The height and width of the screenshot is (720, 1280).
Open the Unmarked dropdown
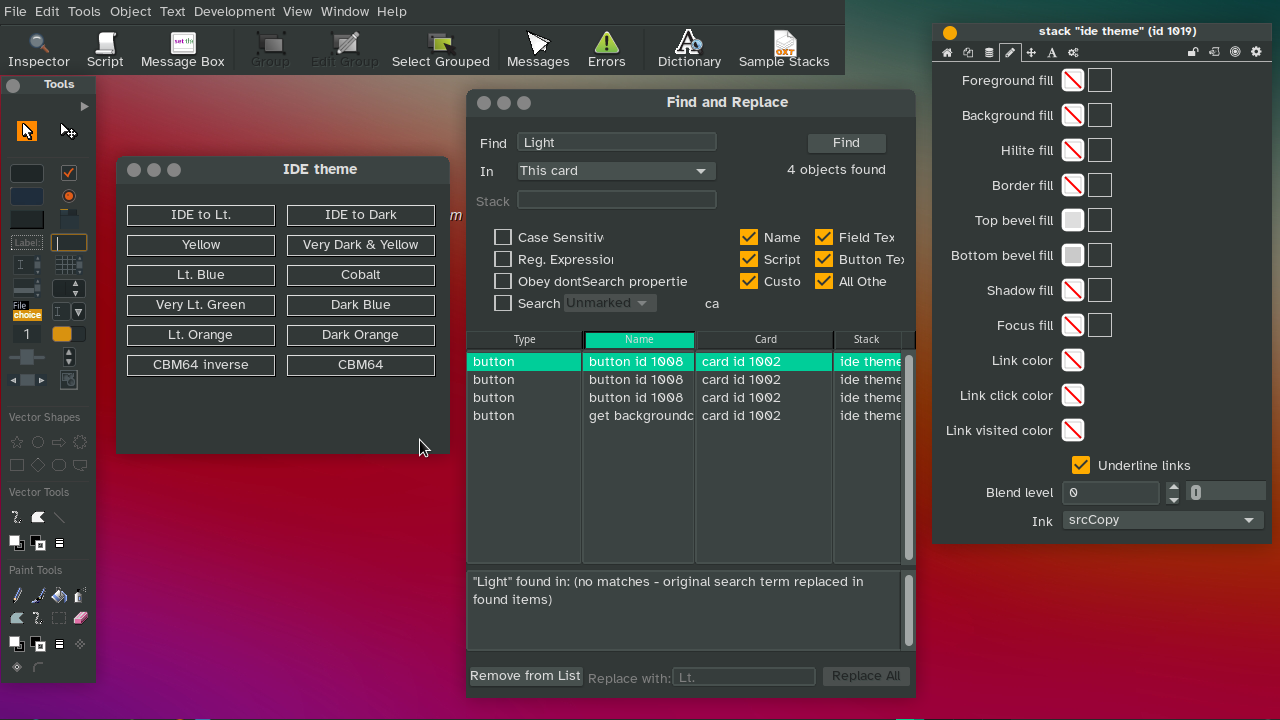(x=610, y=303)
